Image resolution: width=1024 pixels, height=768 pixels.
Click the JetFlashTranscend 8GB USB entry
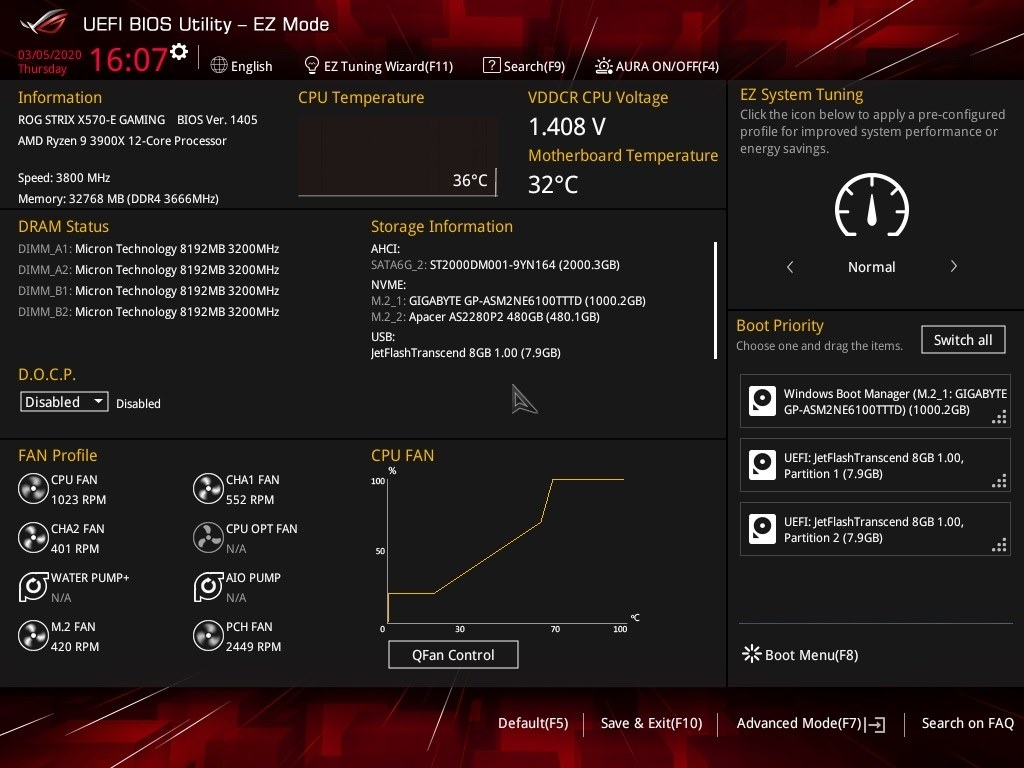(x=466, y=353)
